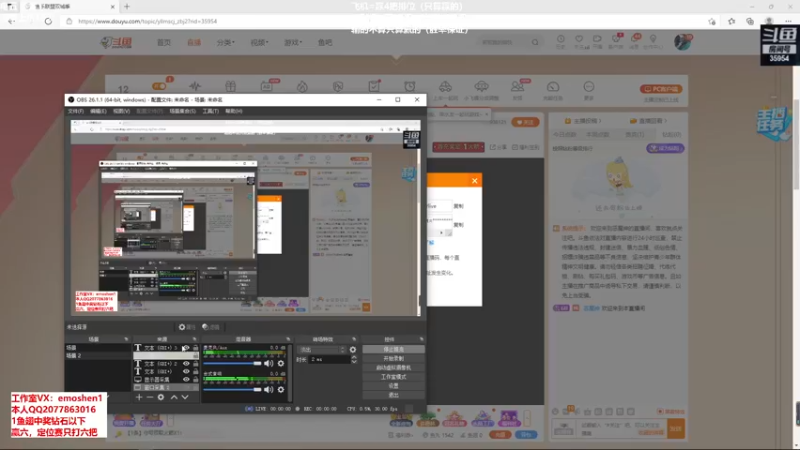Move the selected source up
This screenshot has width=800, height=450.
173,397
